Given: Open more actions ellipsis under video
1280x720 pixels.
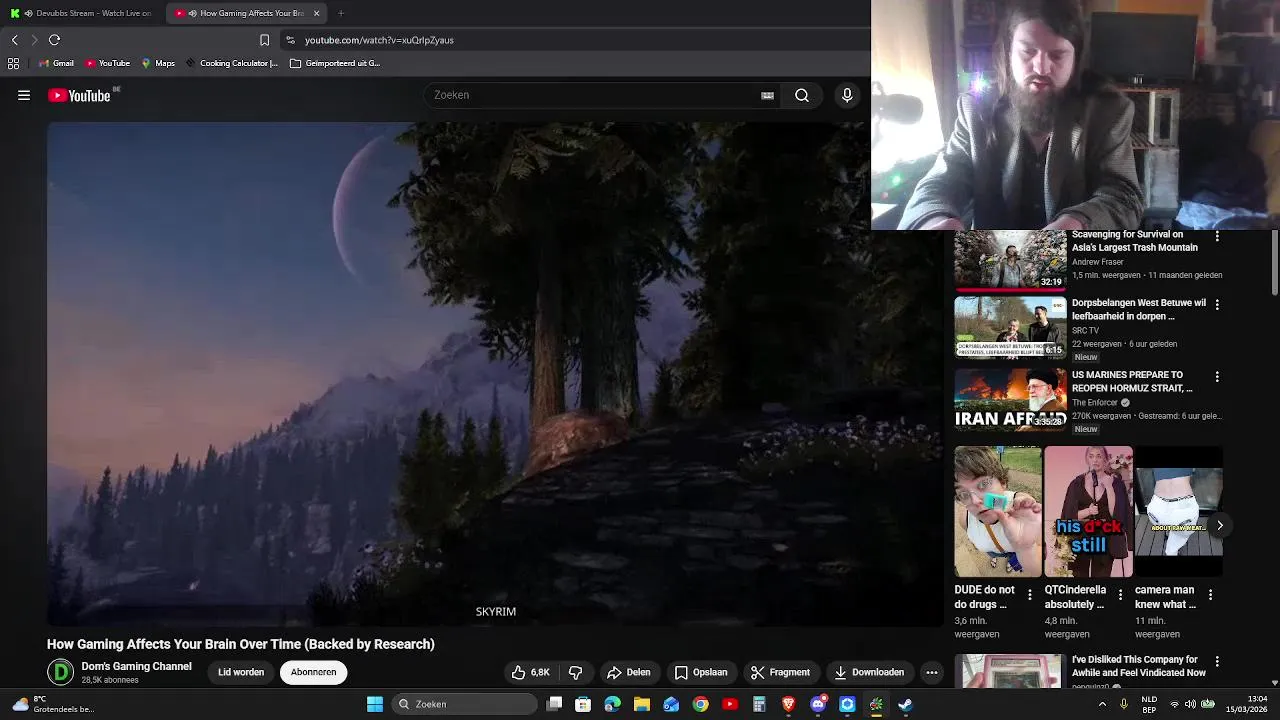Looking at the screenshot, I should [931, 672].
